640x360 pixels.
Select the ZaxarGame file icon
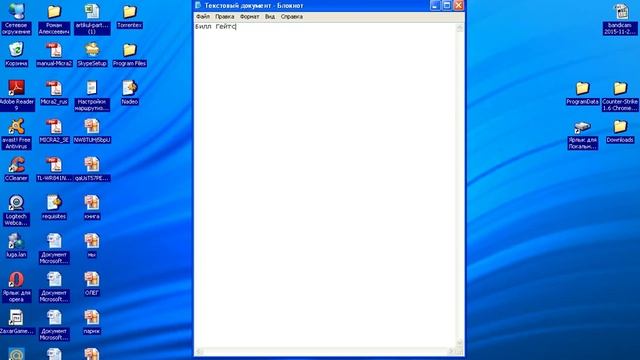point(16,322)
